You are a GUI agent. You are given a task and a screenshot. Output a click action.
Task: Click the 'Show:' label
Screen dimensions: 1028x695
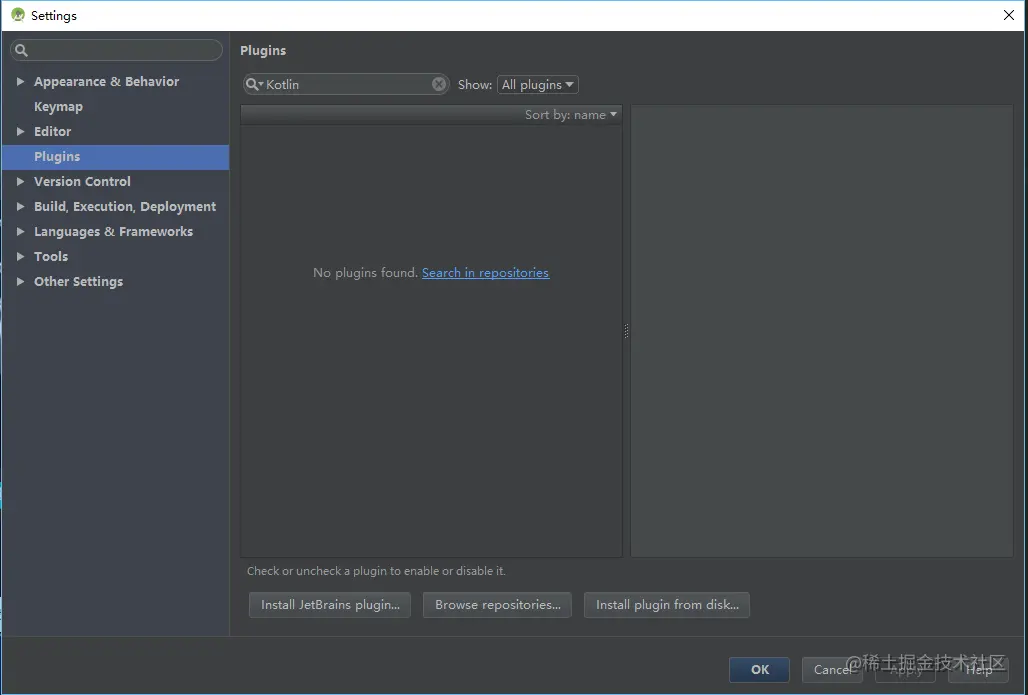(475, 85)
